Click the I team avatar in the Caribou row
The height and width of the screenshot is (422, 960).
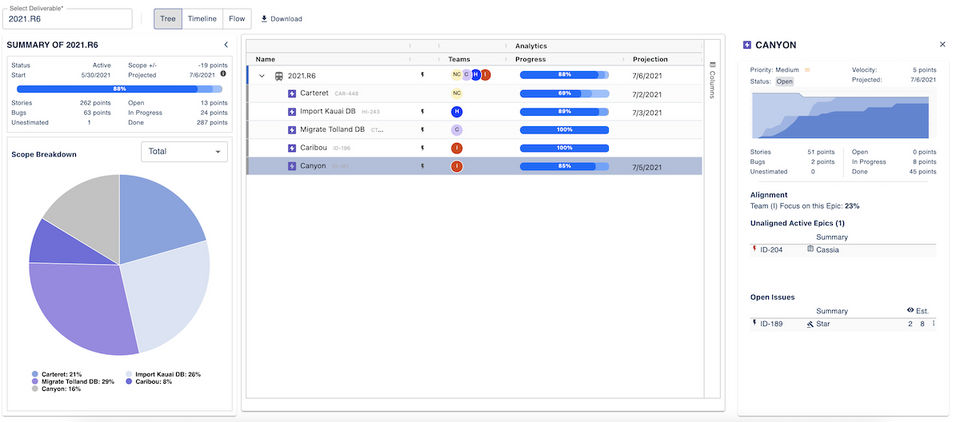(x=456, y=148)
